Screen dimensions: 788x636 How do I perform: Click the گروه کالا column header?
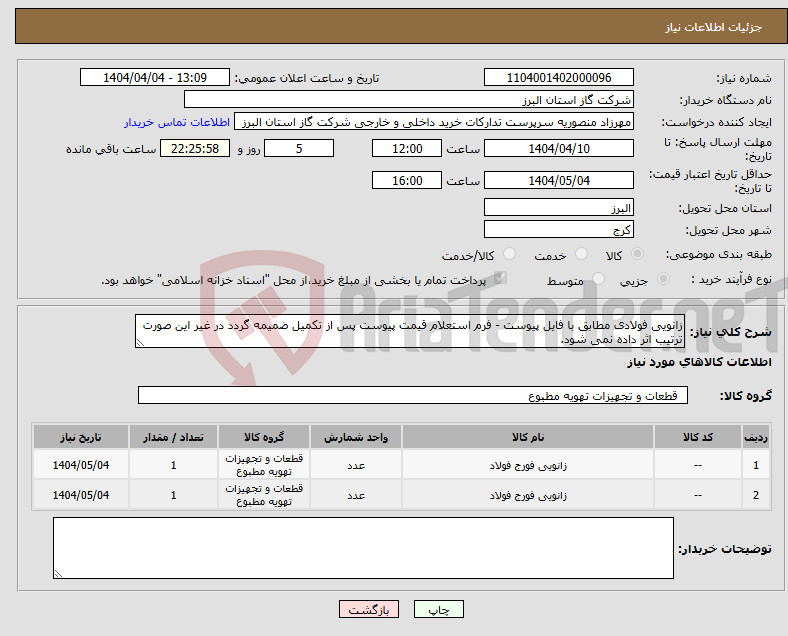264,437
